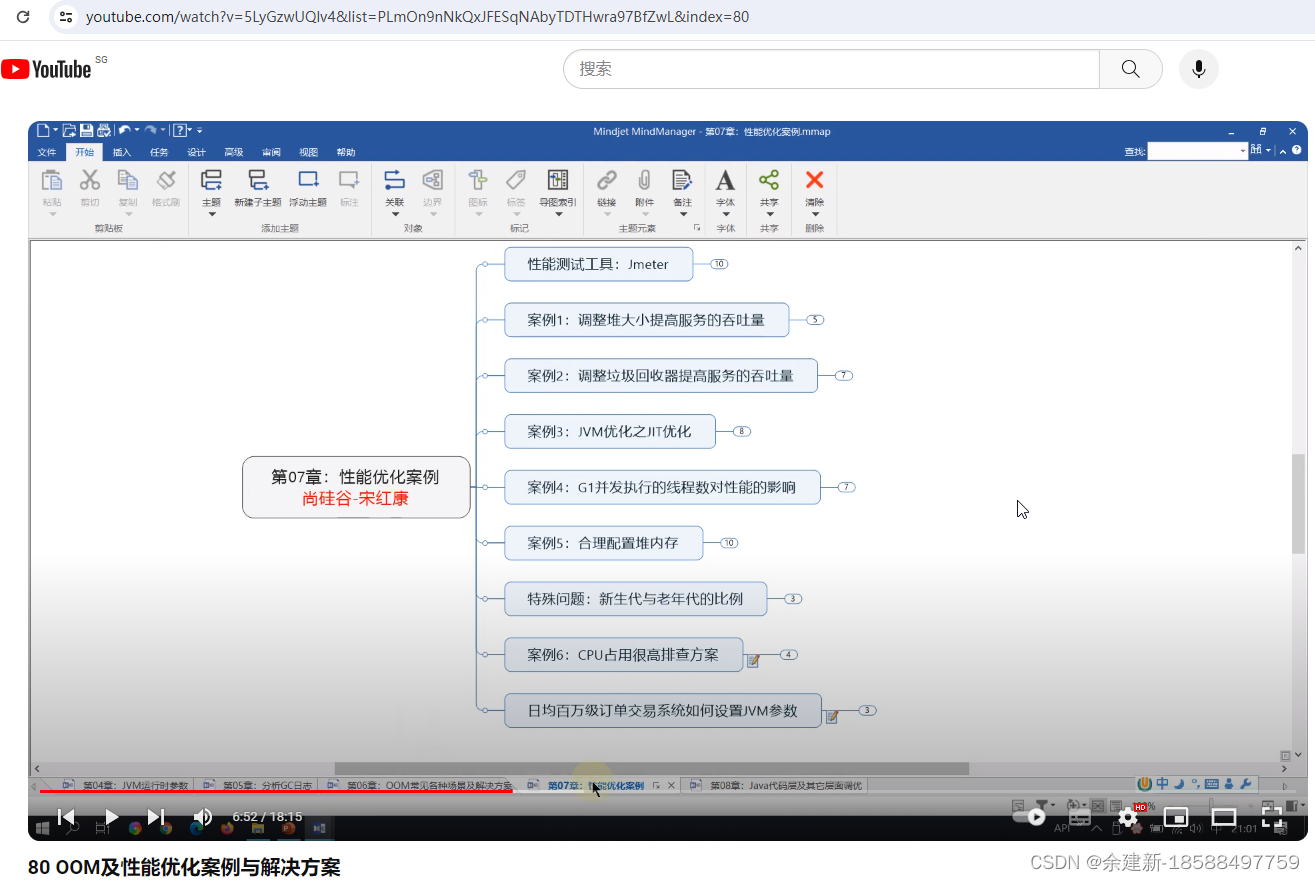Click the 剪切 scissors icon
This screenshot has width=1315, height=881.
click(x=90, y=180)
